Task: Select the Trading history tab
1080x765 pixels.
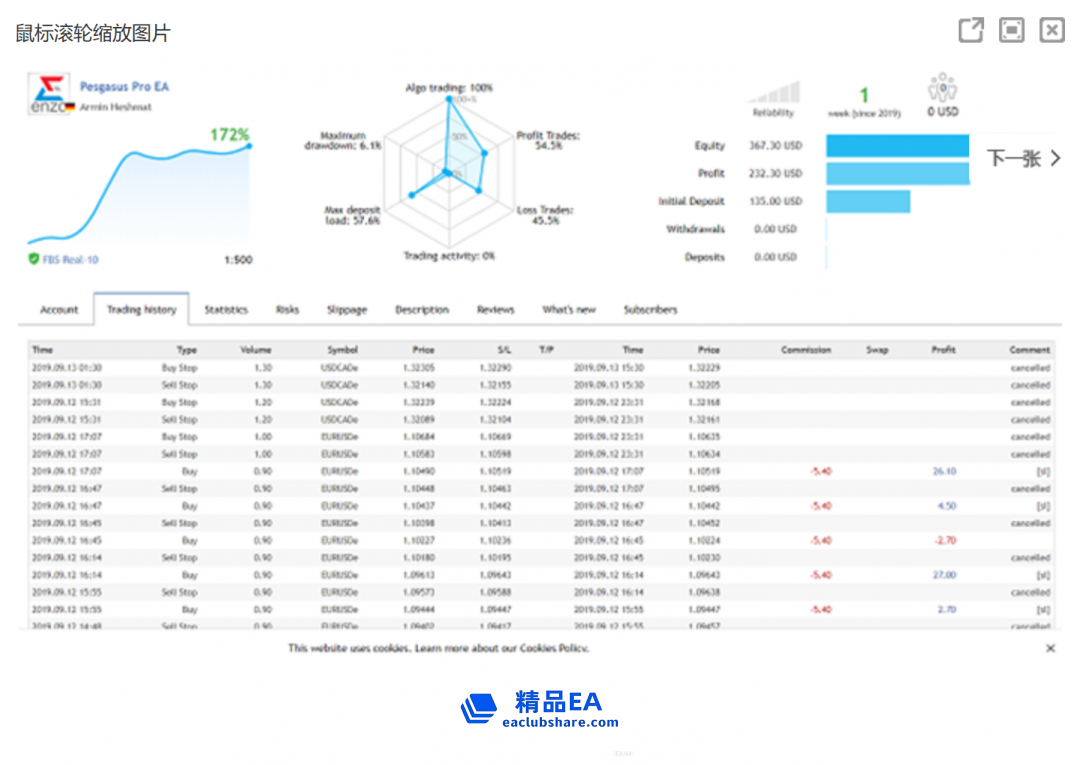Action: [141, 310]
